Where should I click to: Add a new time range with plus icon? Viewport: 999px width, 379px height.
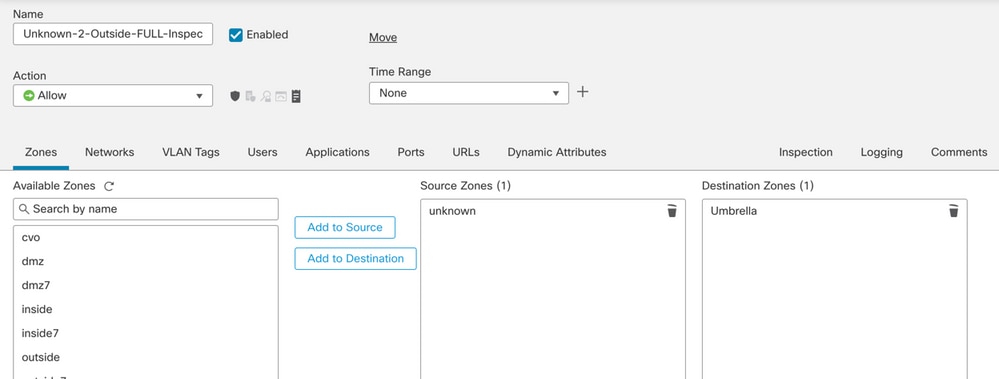[582, 92]
